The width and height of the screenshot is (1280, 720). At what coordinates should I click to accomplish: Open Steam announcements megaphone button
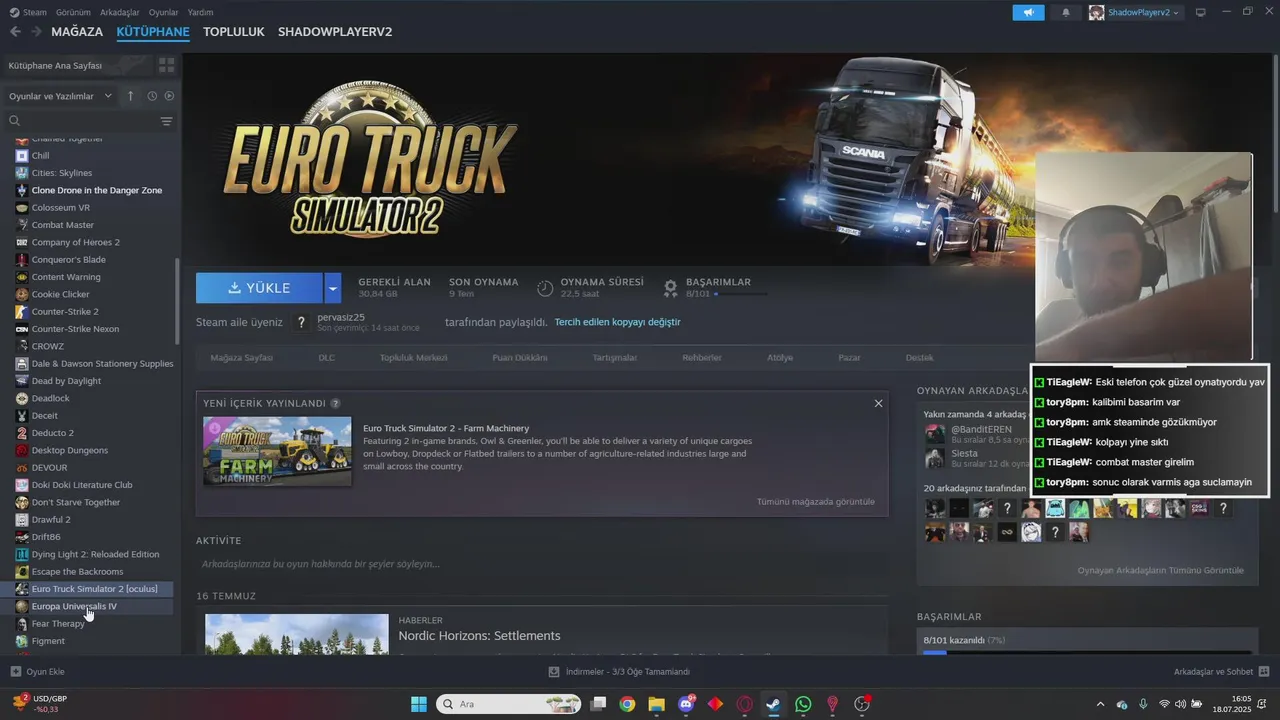[1028, 12]
